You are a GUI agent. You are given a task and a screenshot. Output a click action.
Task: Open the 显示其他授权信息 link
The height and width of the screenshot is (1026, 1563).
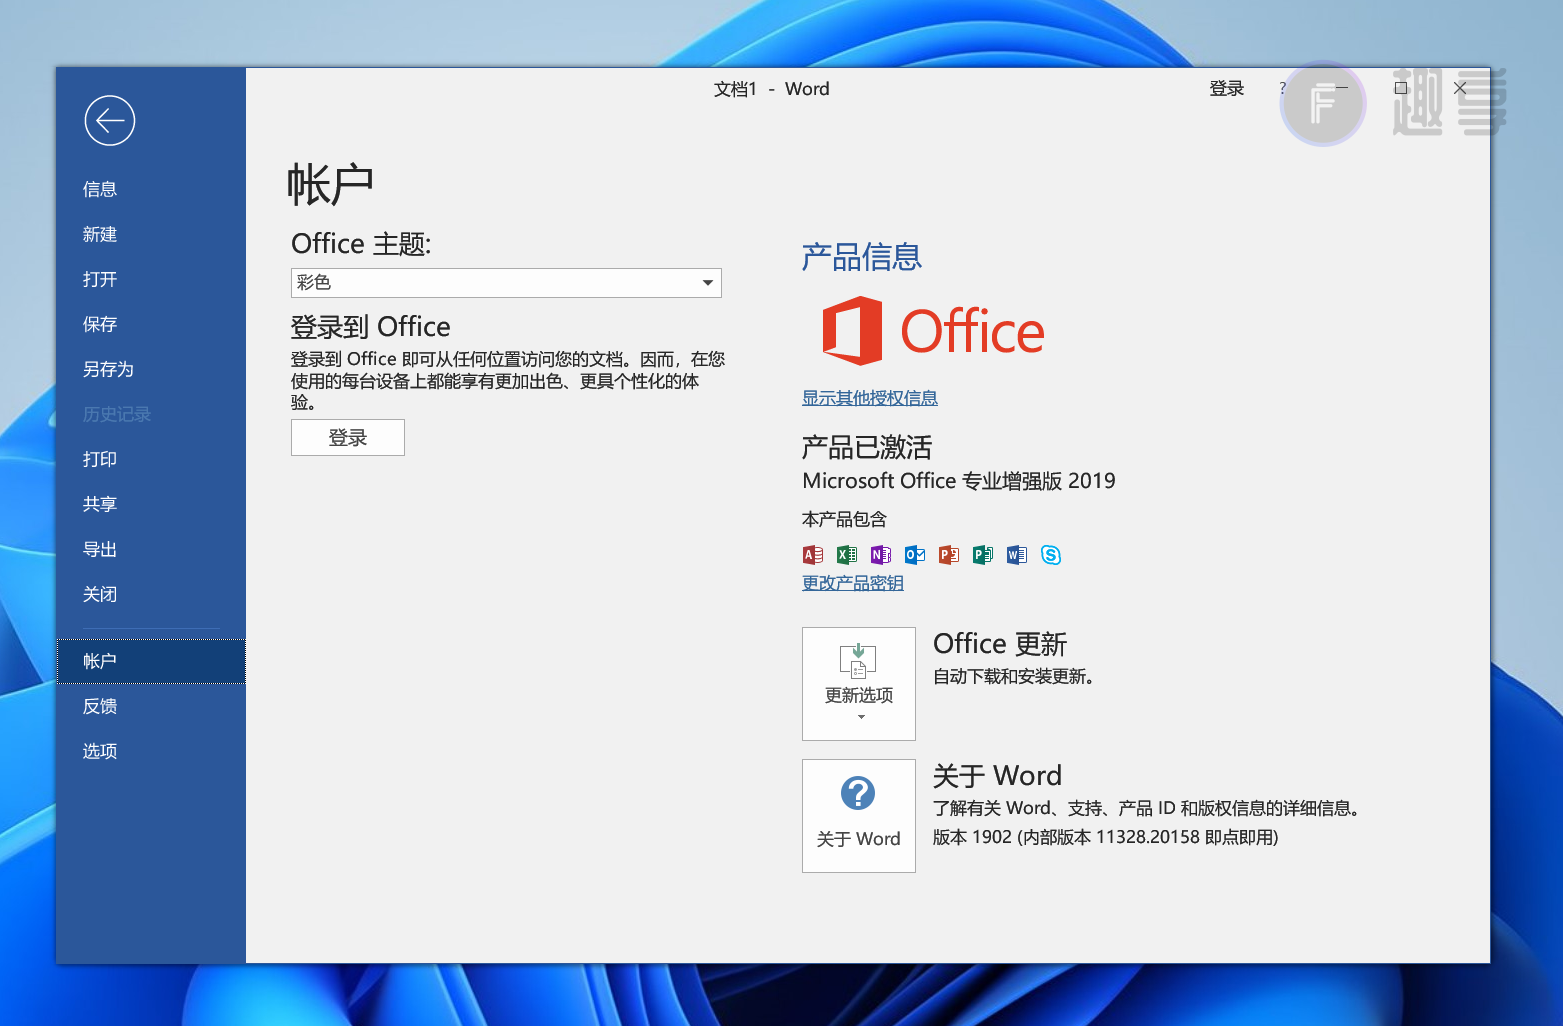coord(870,398)
